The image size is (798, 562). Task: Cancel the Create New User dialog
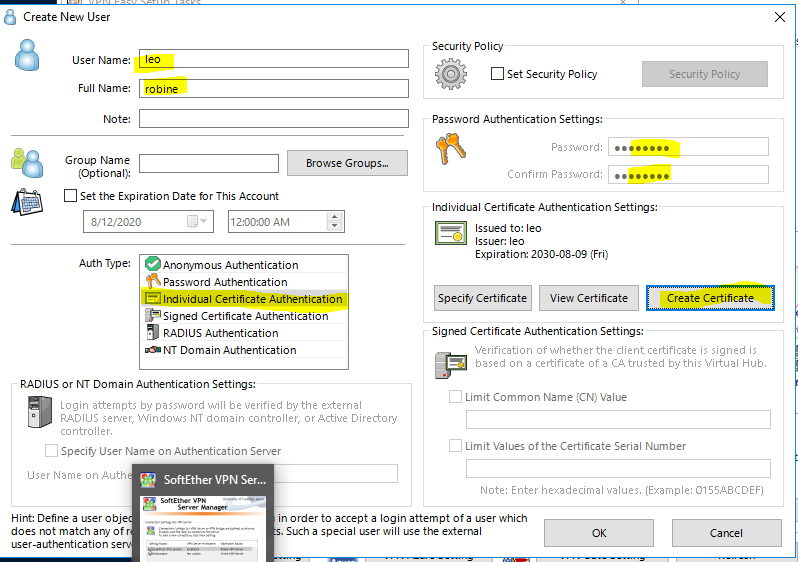point(726,533)
